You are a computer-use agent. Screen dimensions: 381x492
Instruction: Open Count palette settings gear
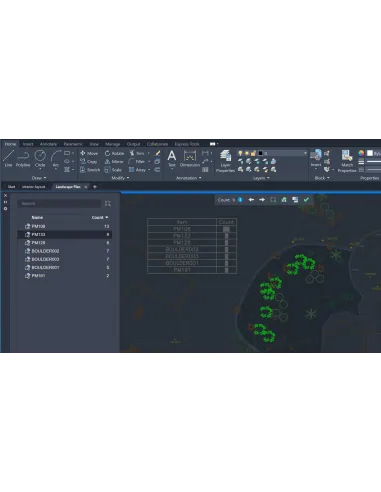(x=5, y=209)
